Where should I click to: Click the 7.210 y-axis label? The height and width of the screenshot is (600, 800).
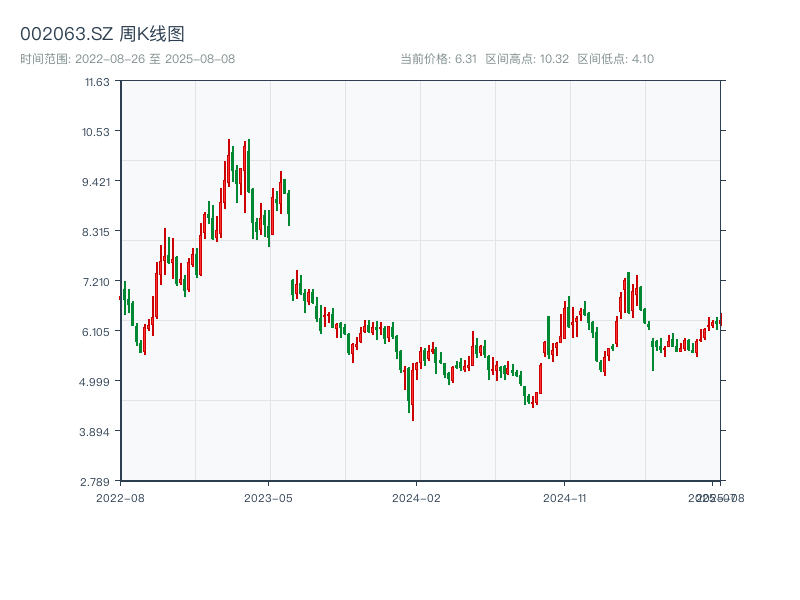tap(97, 281)
